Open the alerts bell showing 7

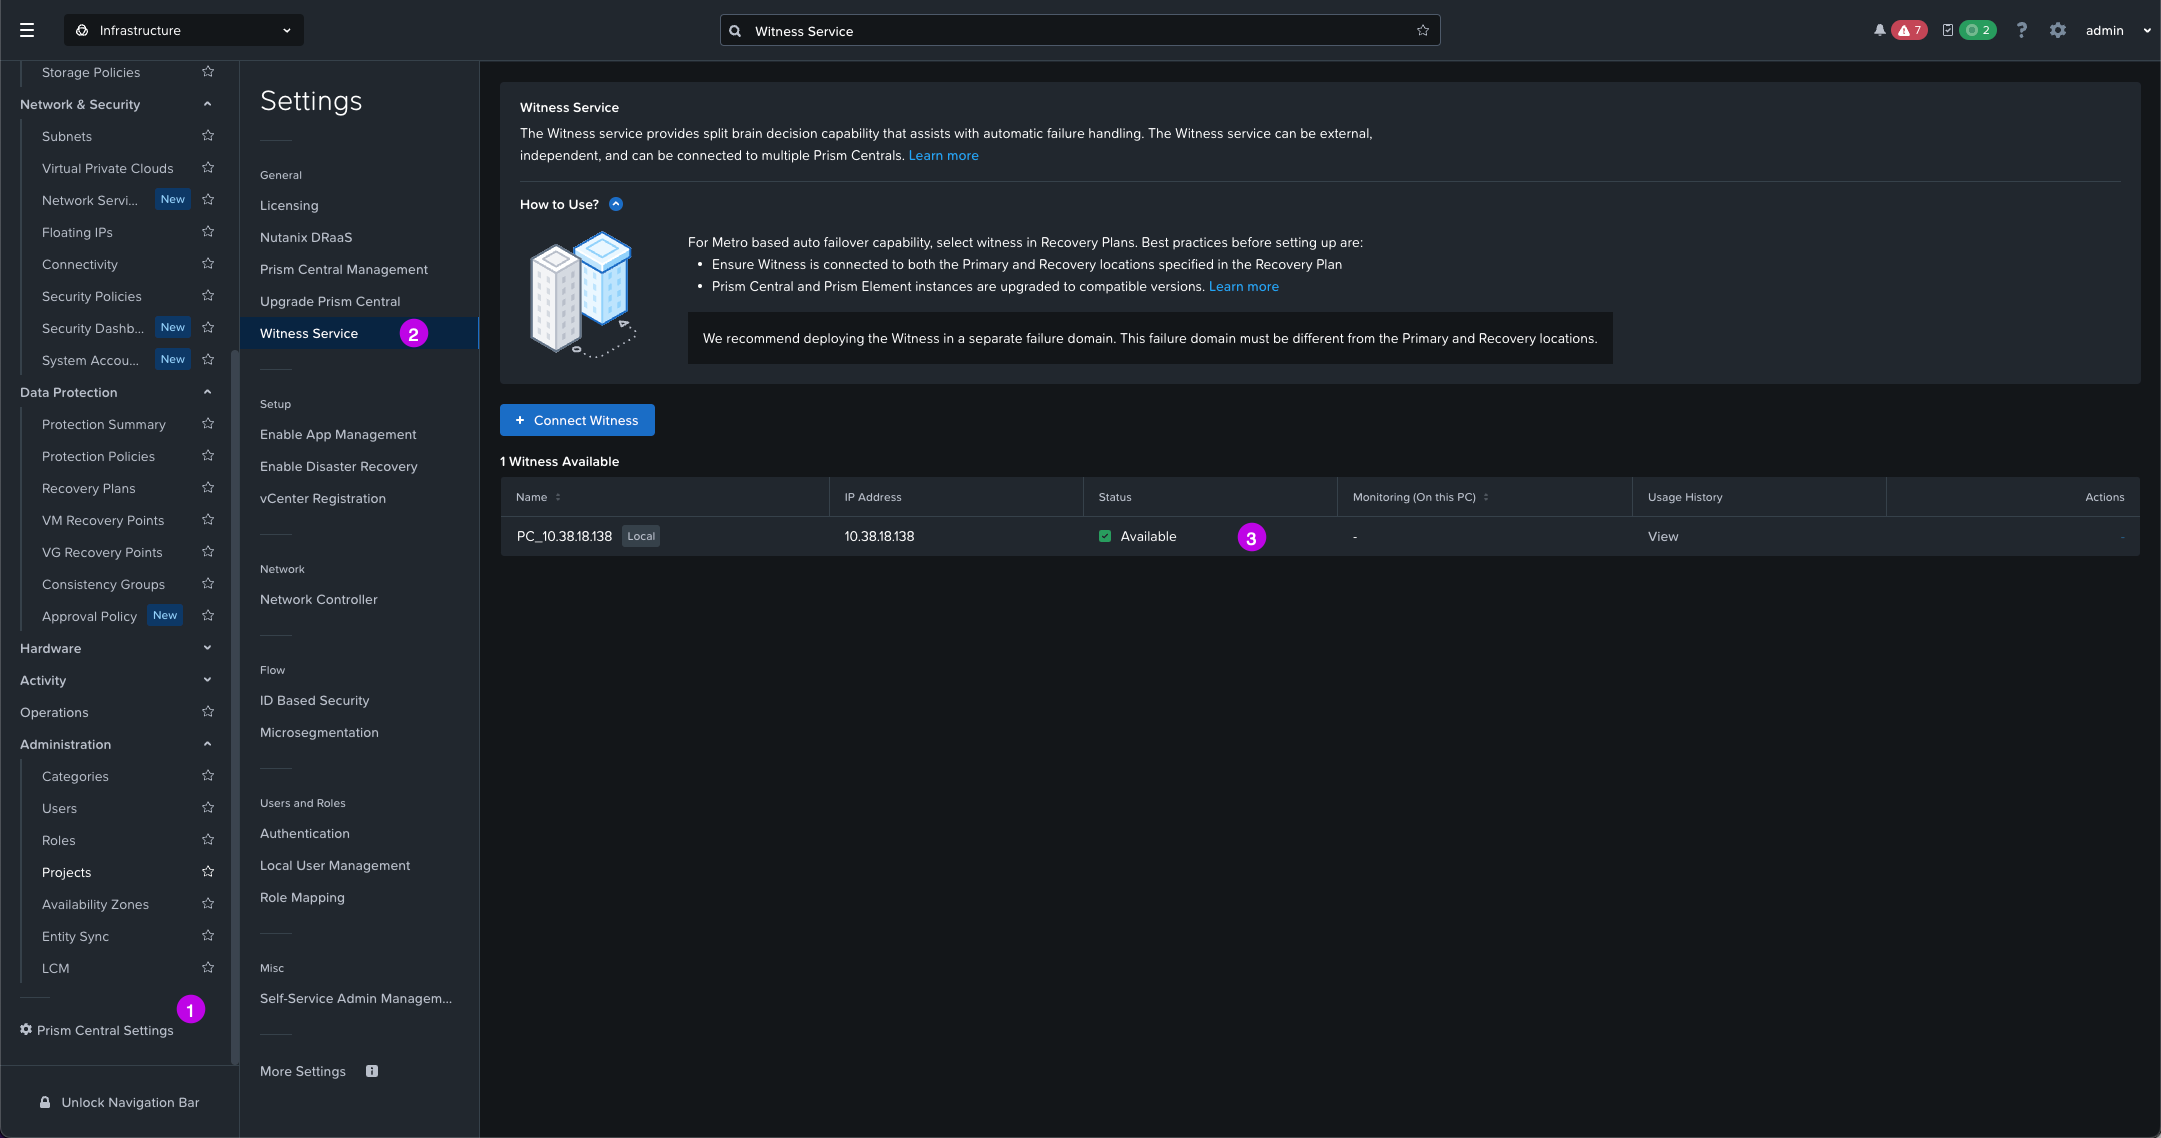point(1898,30)
